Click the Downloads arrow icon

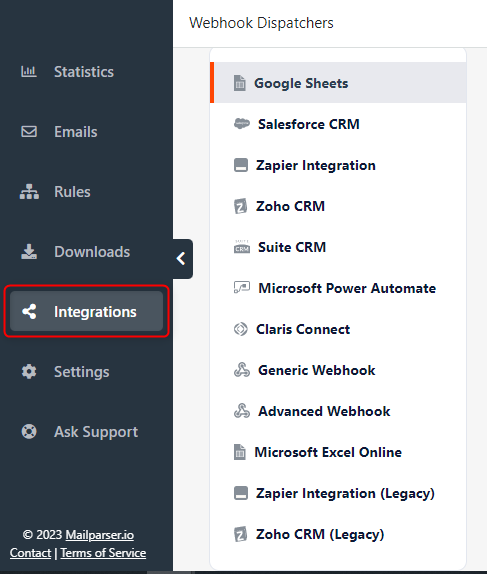click(29, 251)
